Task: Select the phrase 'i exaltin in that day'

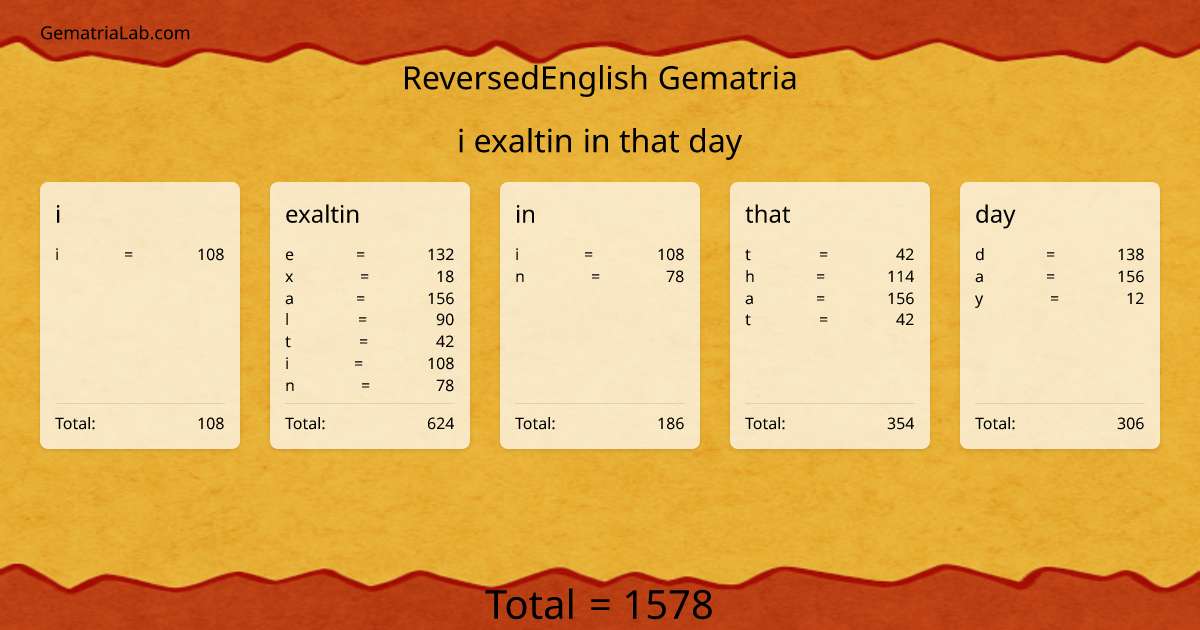Action: pos(599,141)
